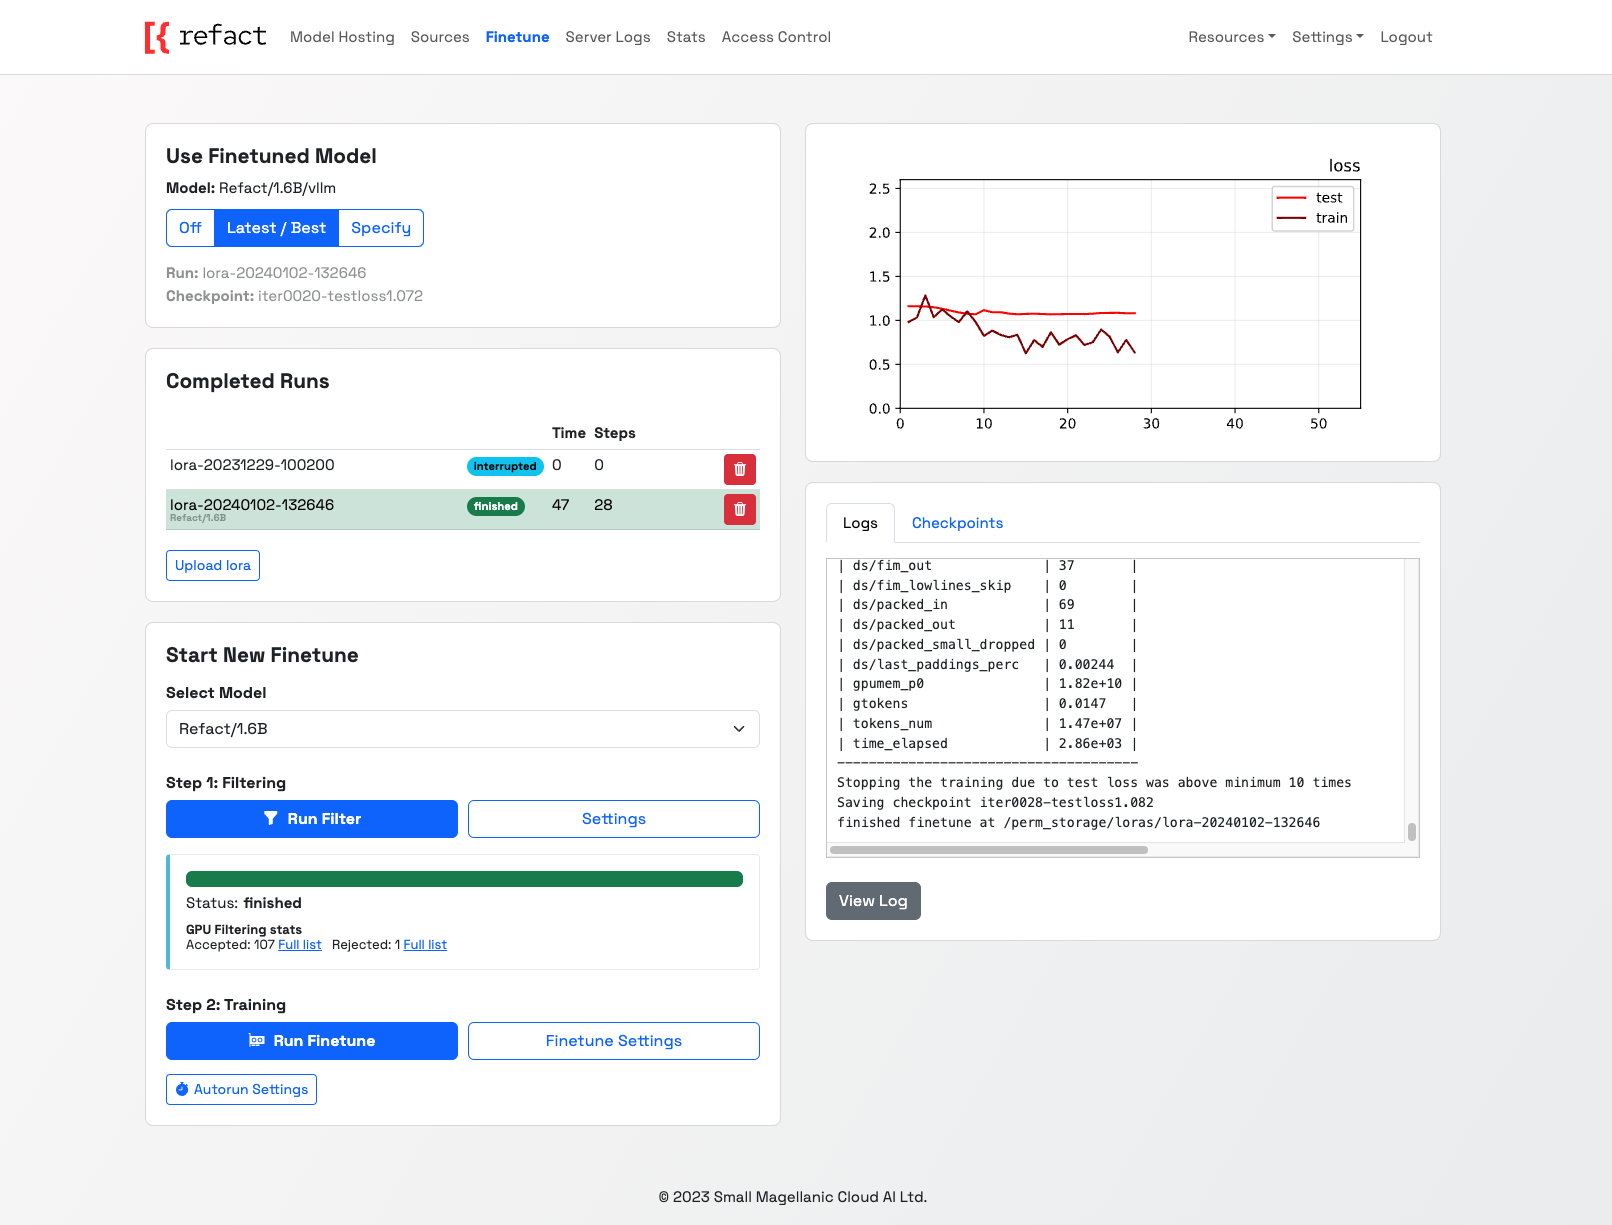Select Latest / Best checkpoint mode
The height and width of the screenshot is (1225, 1612).
click(x=276, y=228)
